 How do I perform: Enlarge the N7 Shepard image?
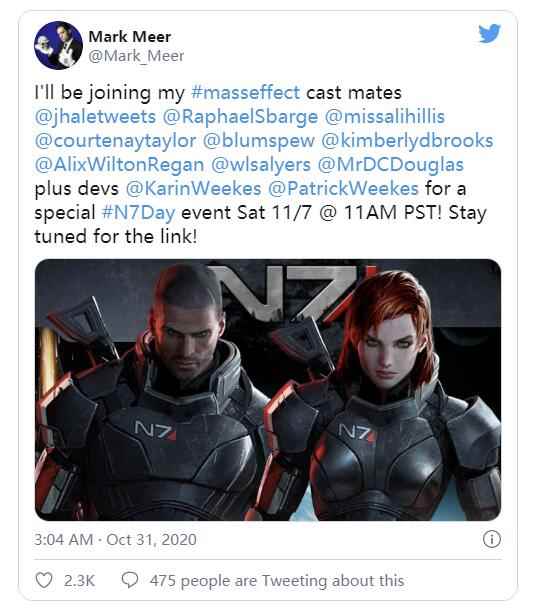click(x=268, y=390)
